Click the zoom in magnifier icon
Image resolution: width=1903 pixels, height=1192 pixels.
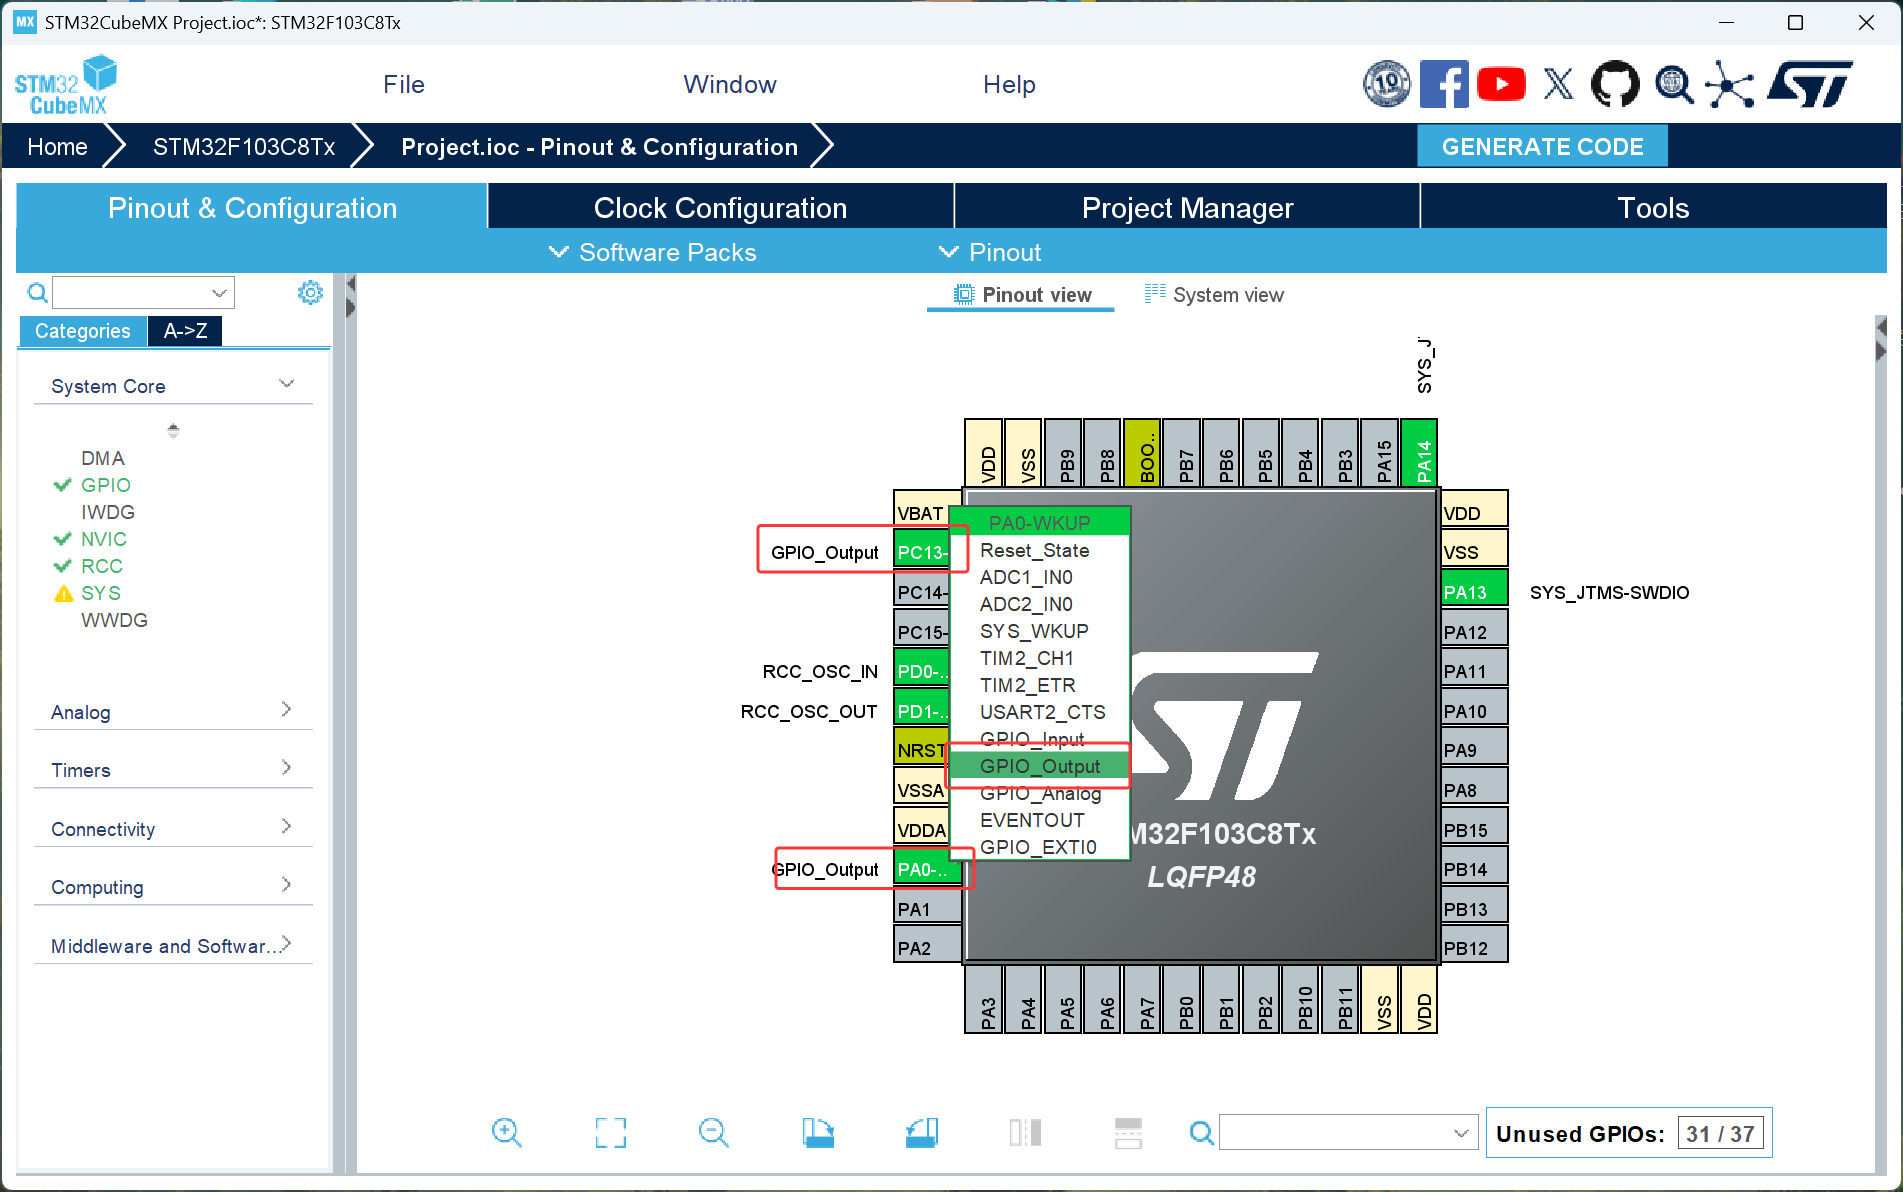(x=507, y=1133)
